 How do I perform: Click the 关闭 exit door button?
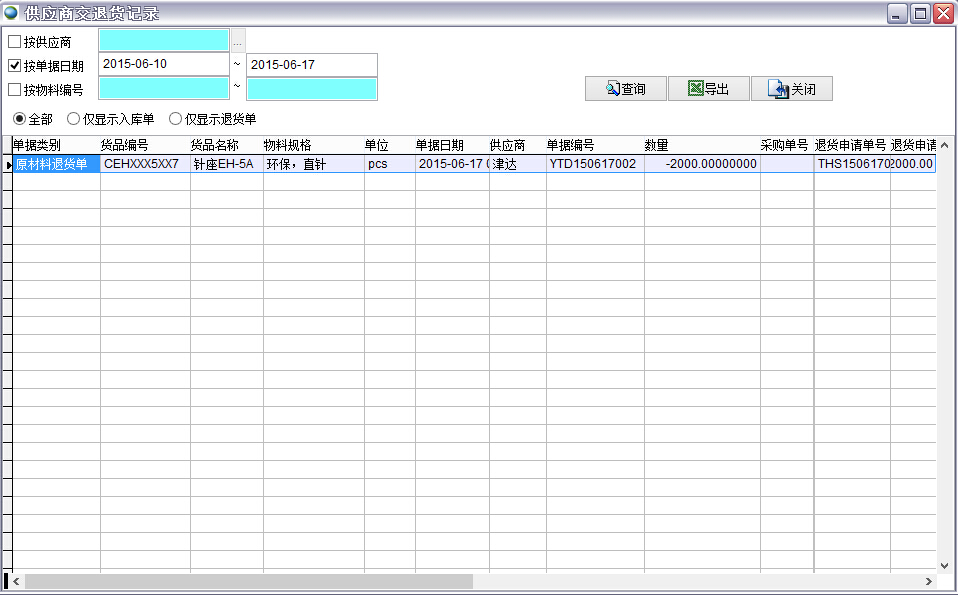791,89
